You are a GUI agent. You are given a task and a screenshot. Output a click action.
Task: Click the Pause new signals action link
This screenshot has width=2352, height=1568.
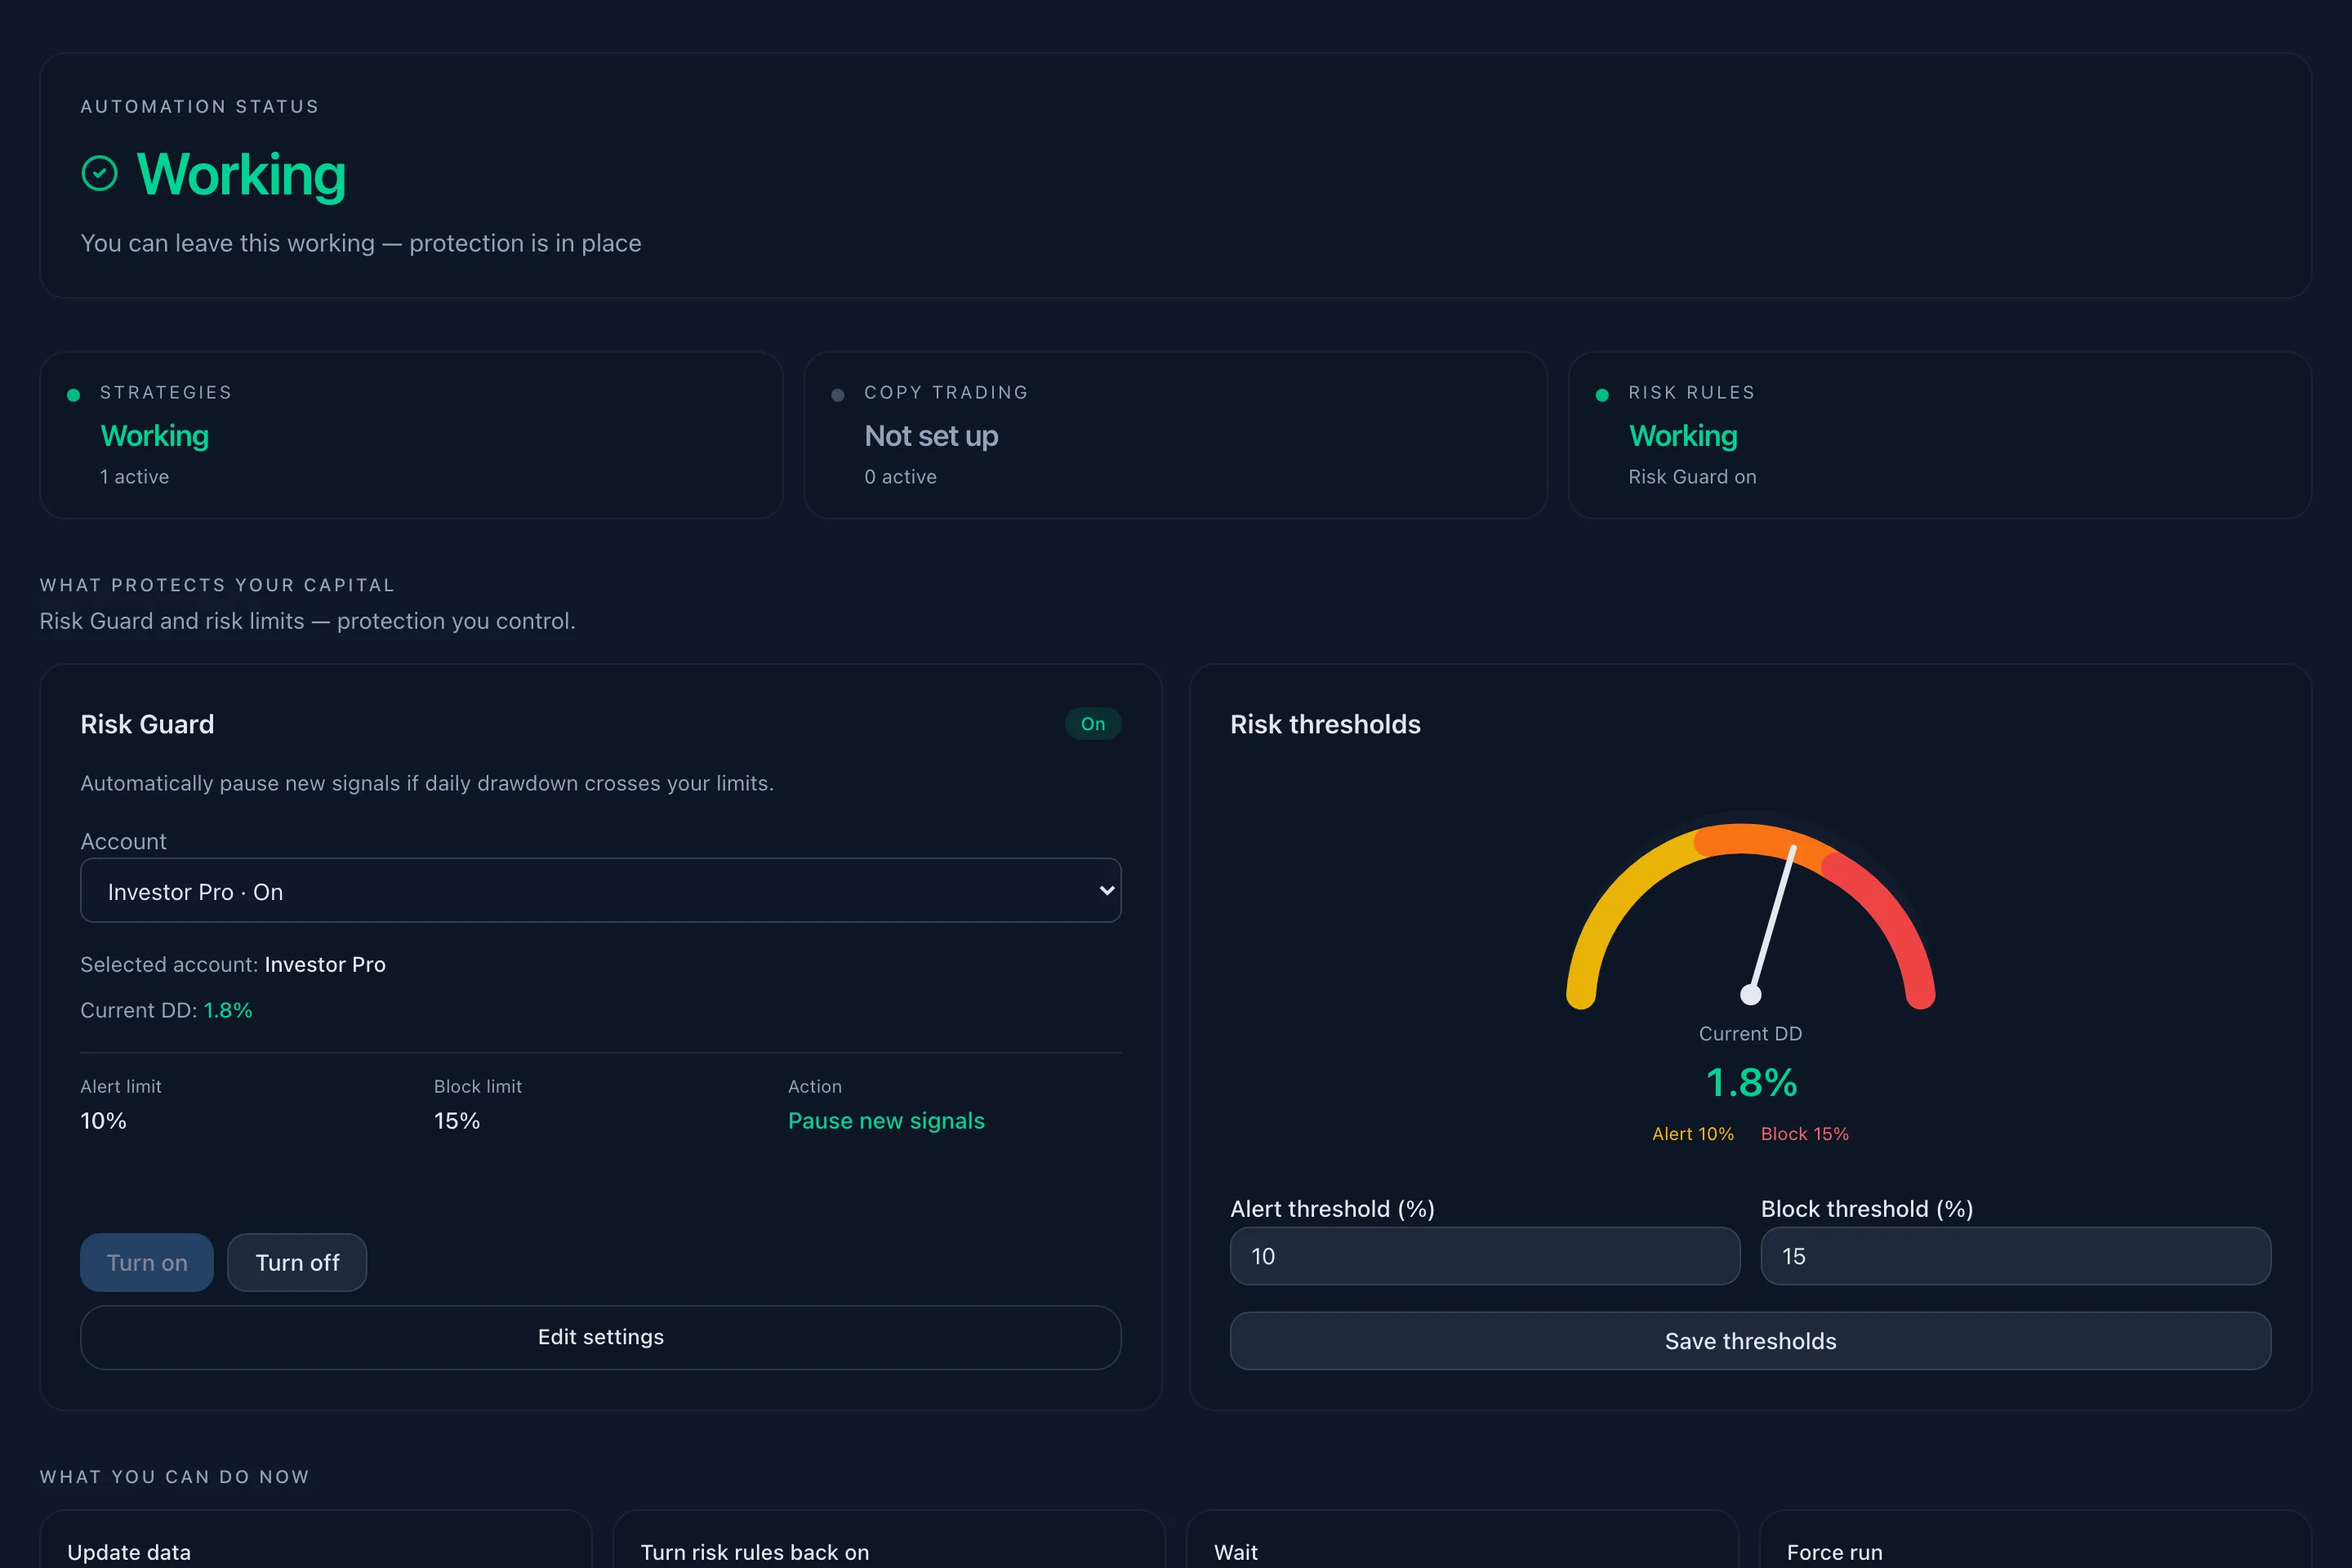[x=886, y=1121]
